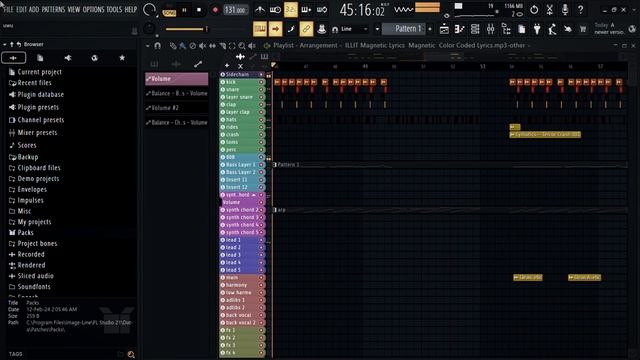Toggle typing keyboard to piano button
Viewport: 640px width, 360px height.
pos(260,29)
